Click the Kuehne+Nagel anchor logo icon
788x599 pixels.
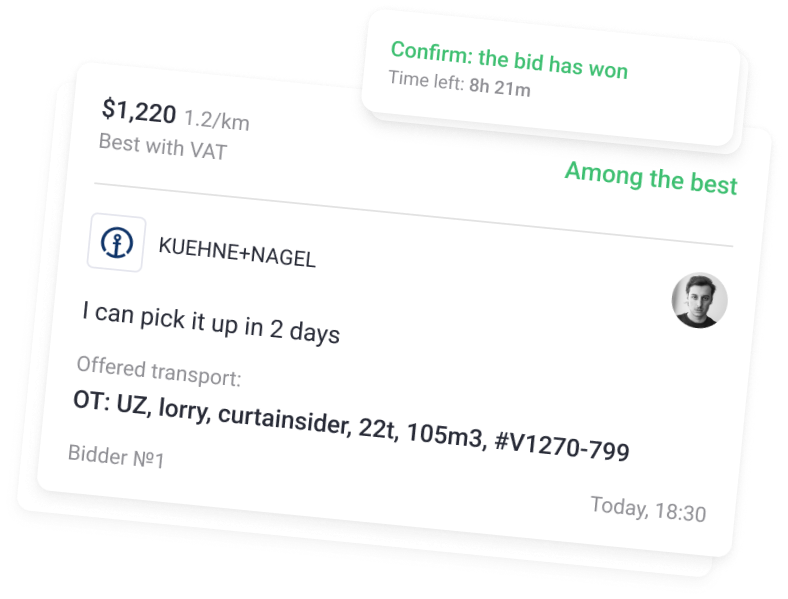[117, 243]
